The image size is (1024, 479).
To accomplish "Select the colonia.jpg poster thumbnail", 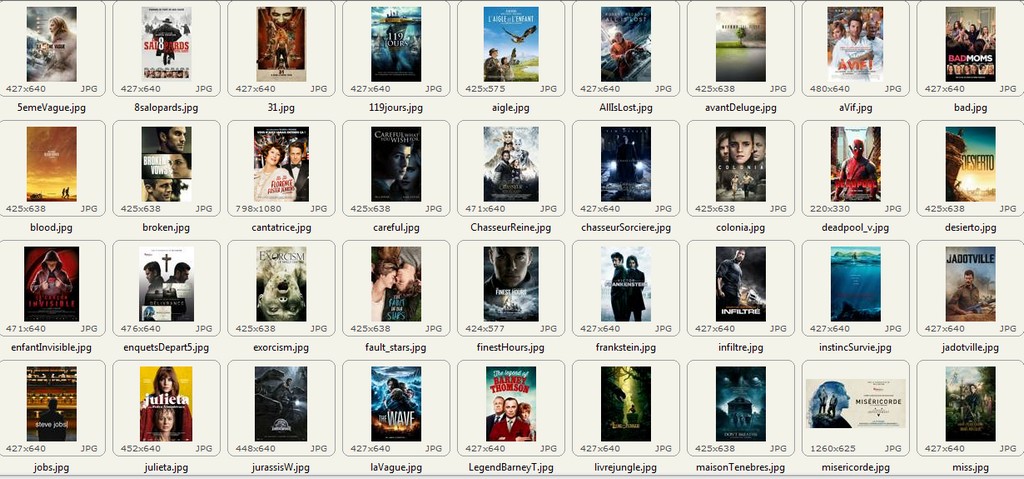I will tap(741, 163).
